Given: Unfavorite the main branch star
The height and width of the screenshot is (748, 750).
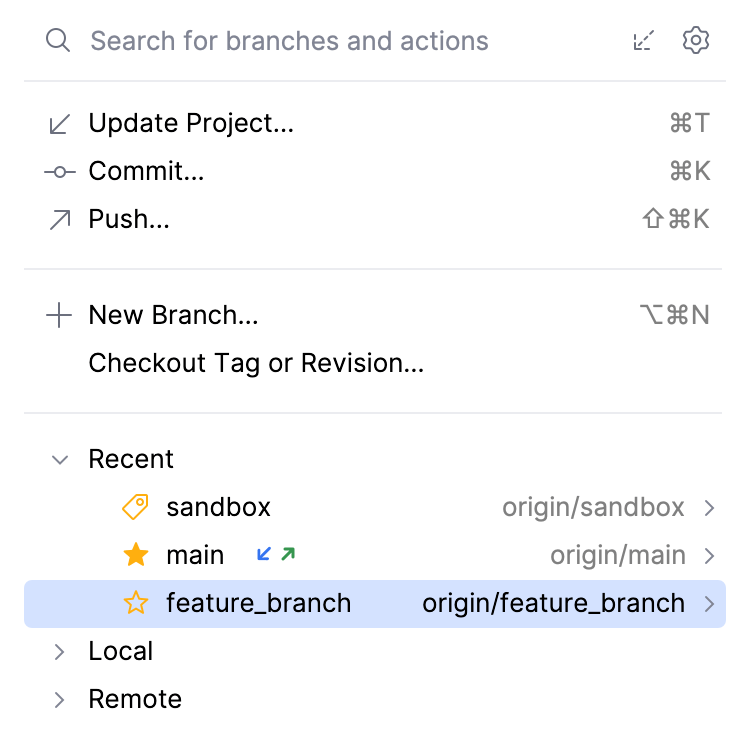Looking at the screenshot, I should [135, 555].
